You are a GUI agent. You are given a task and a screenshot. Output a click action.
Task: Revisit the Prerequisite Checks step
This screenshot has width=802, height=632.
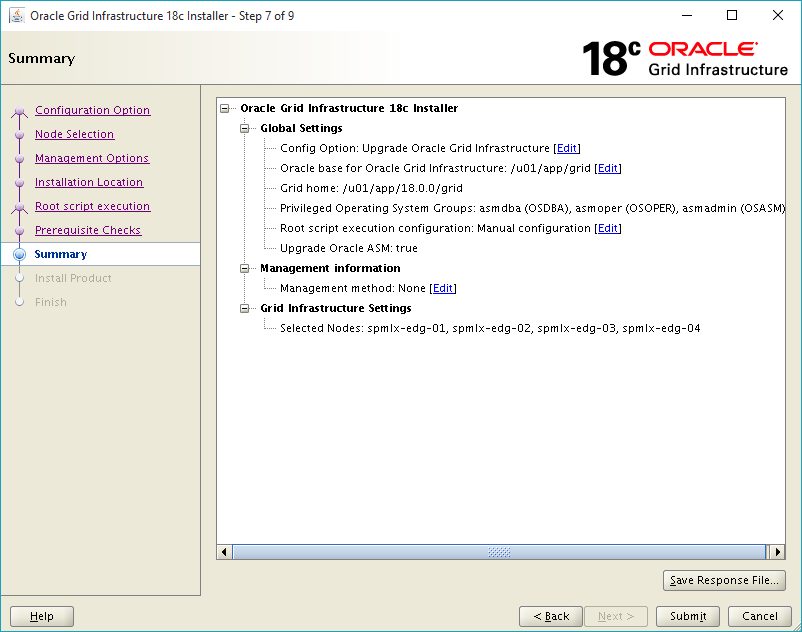88,230
